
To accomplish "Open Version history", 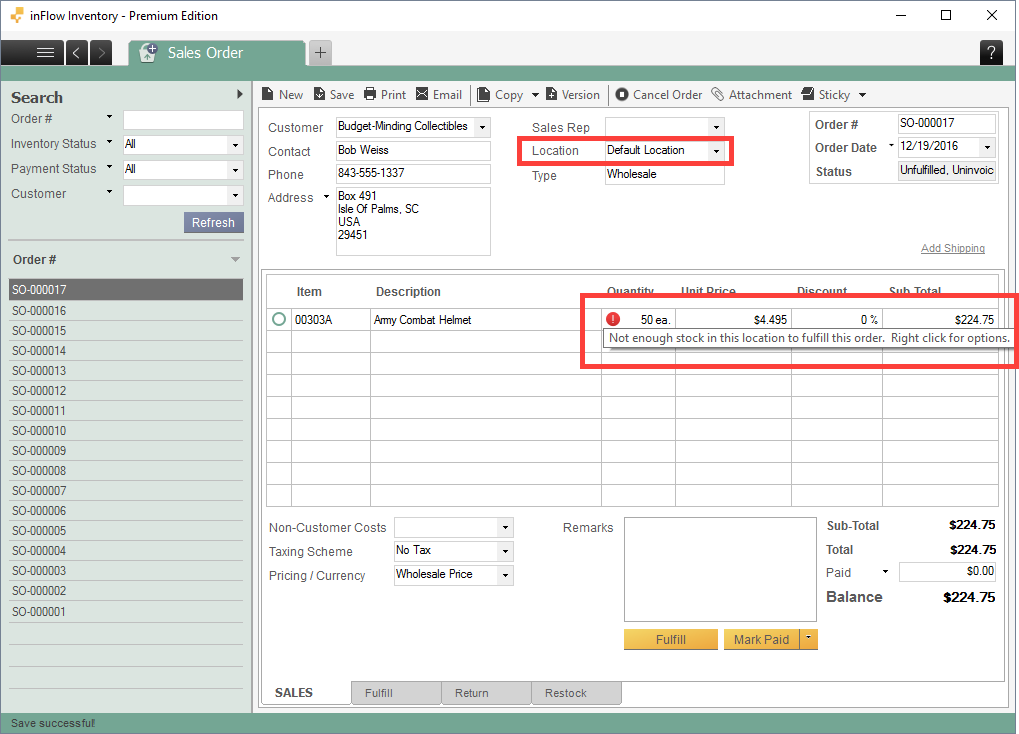I will pyautogui.click(x=573, y=95).
